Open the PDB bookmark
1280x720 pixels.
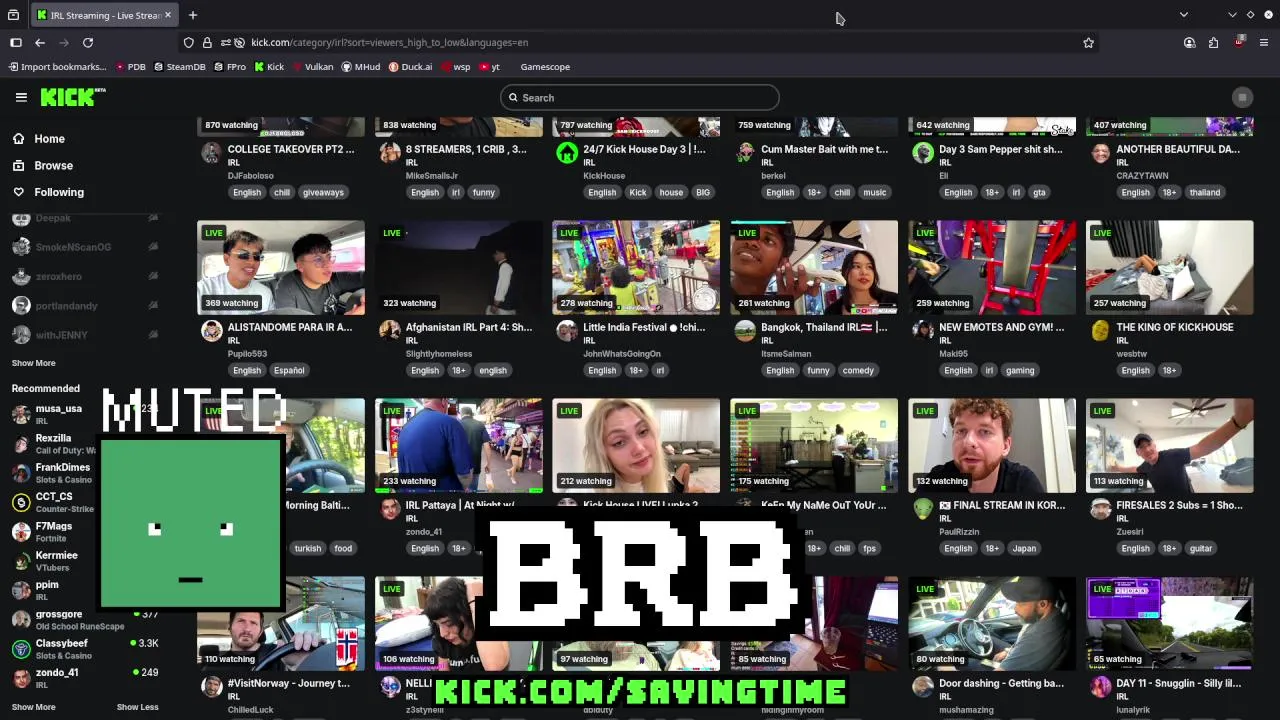click(130, 67)
